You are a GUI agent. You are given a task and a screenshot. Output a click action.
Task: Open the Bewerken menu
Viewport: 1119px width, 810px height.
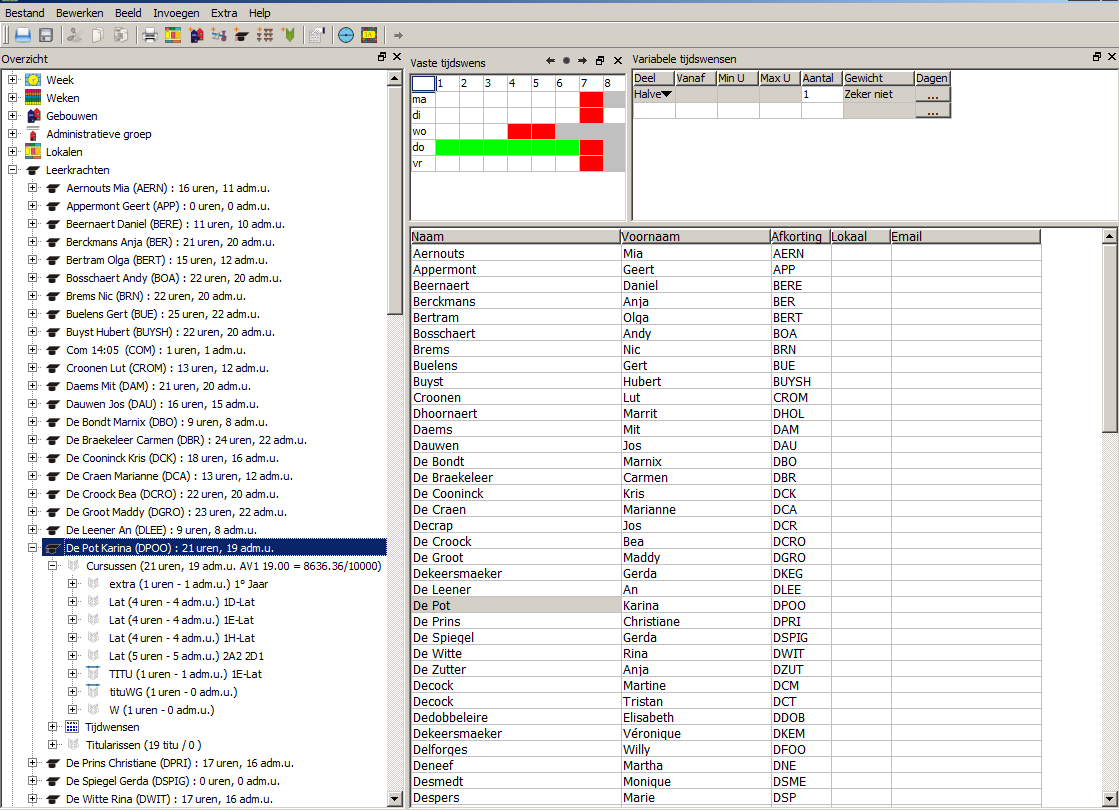coord(79,13)
